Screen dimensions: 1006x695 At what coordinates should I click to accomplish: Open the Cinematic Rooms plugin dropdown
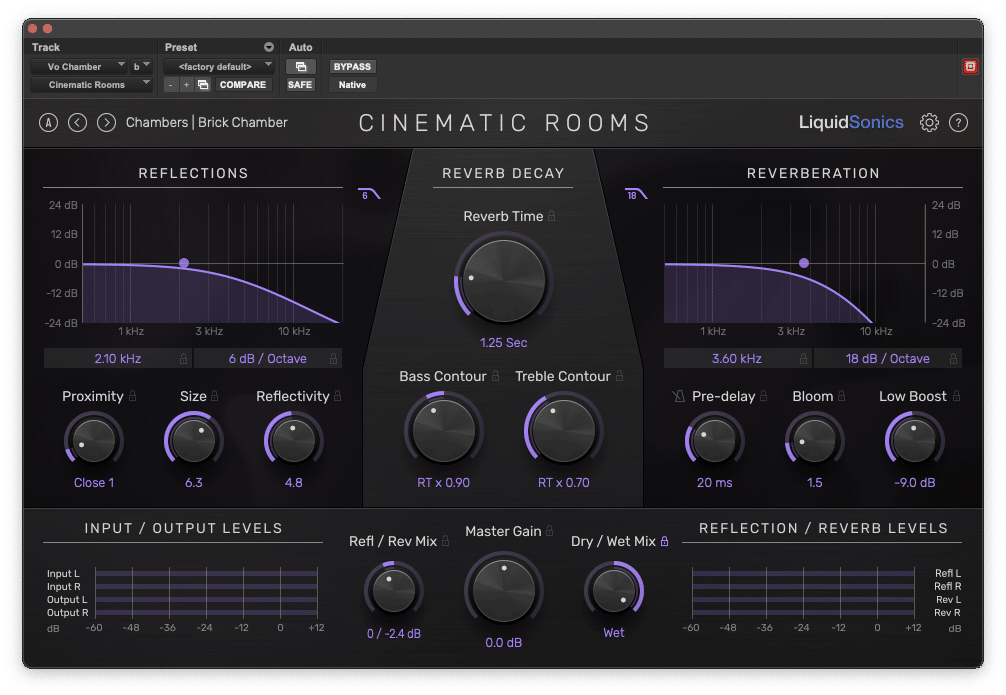[x=91, y=85]
